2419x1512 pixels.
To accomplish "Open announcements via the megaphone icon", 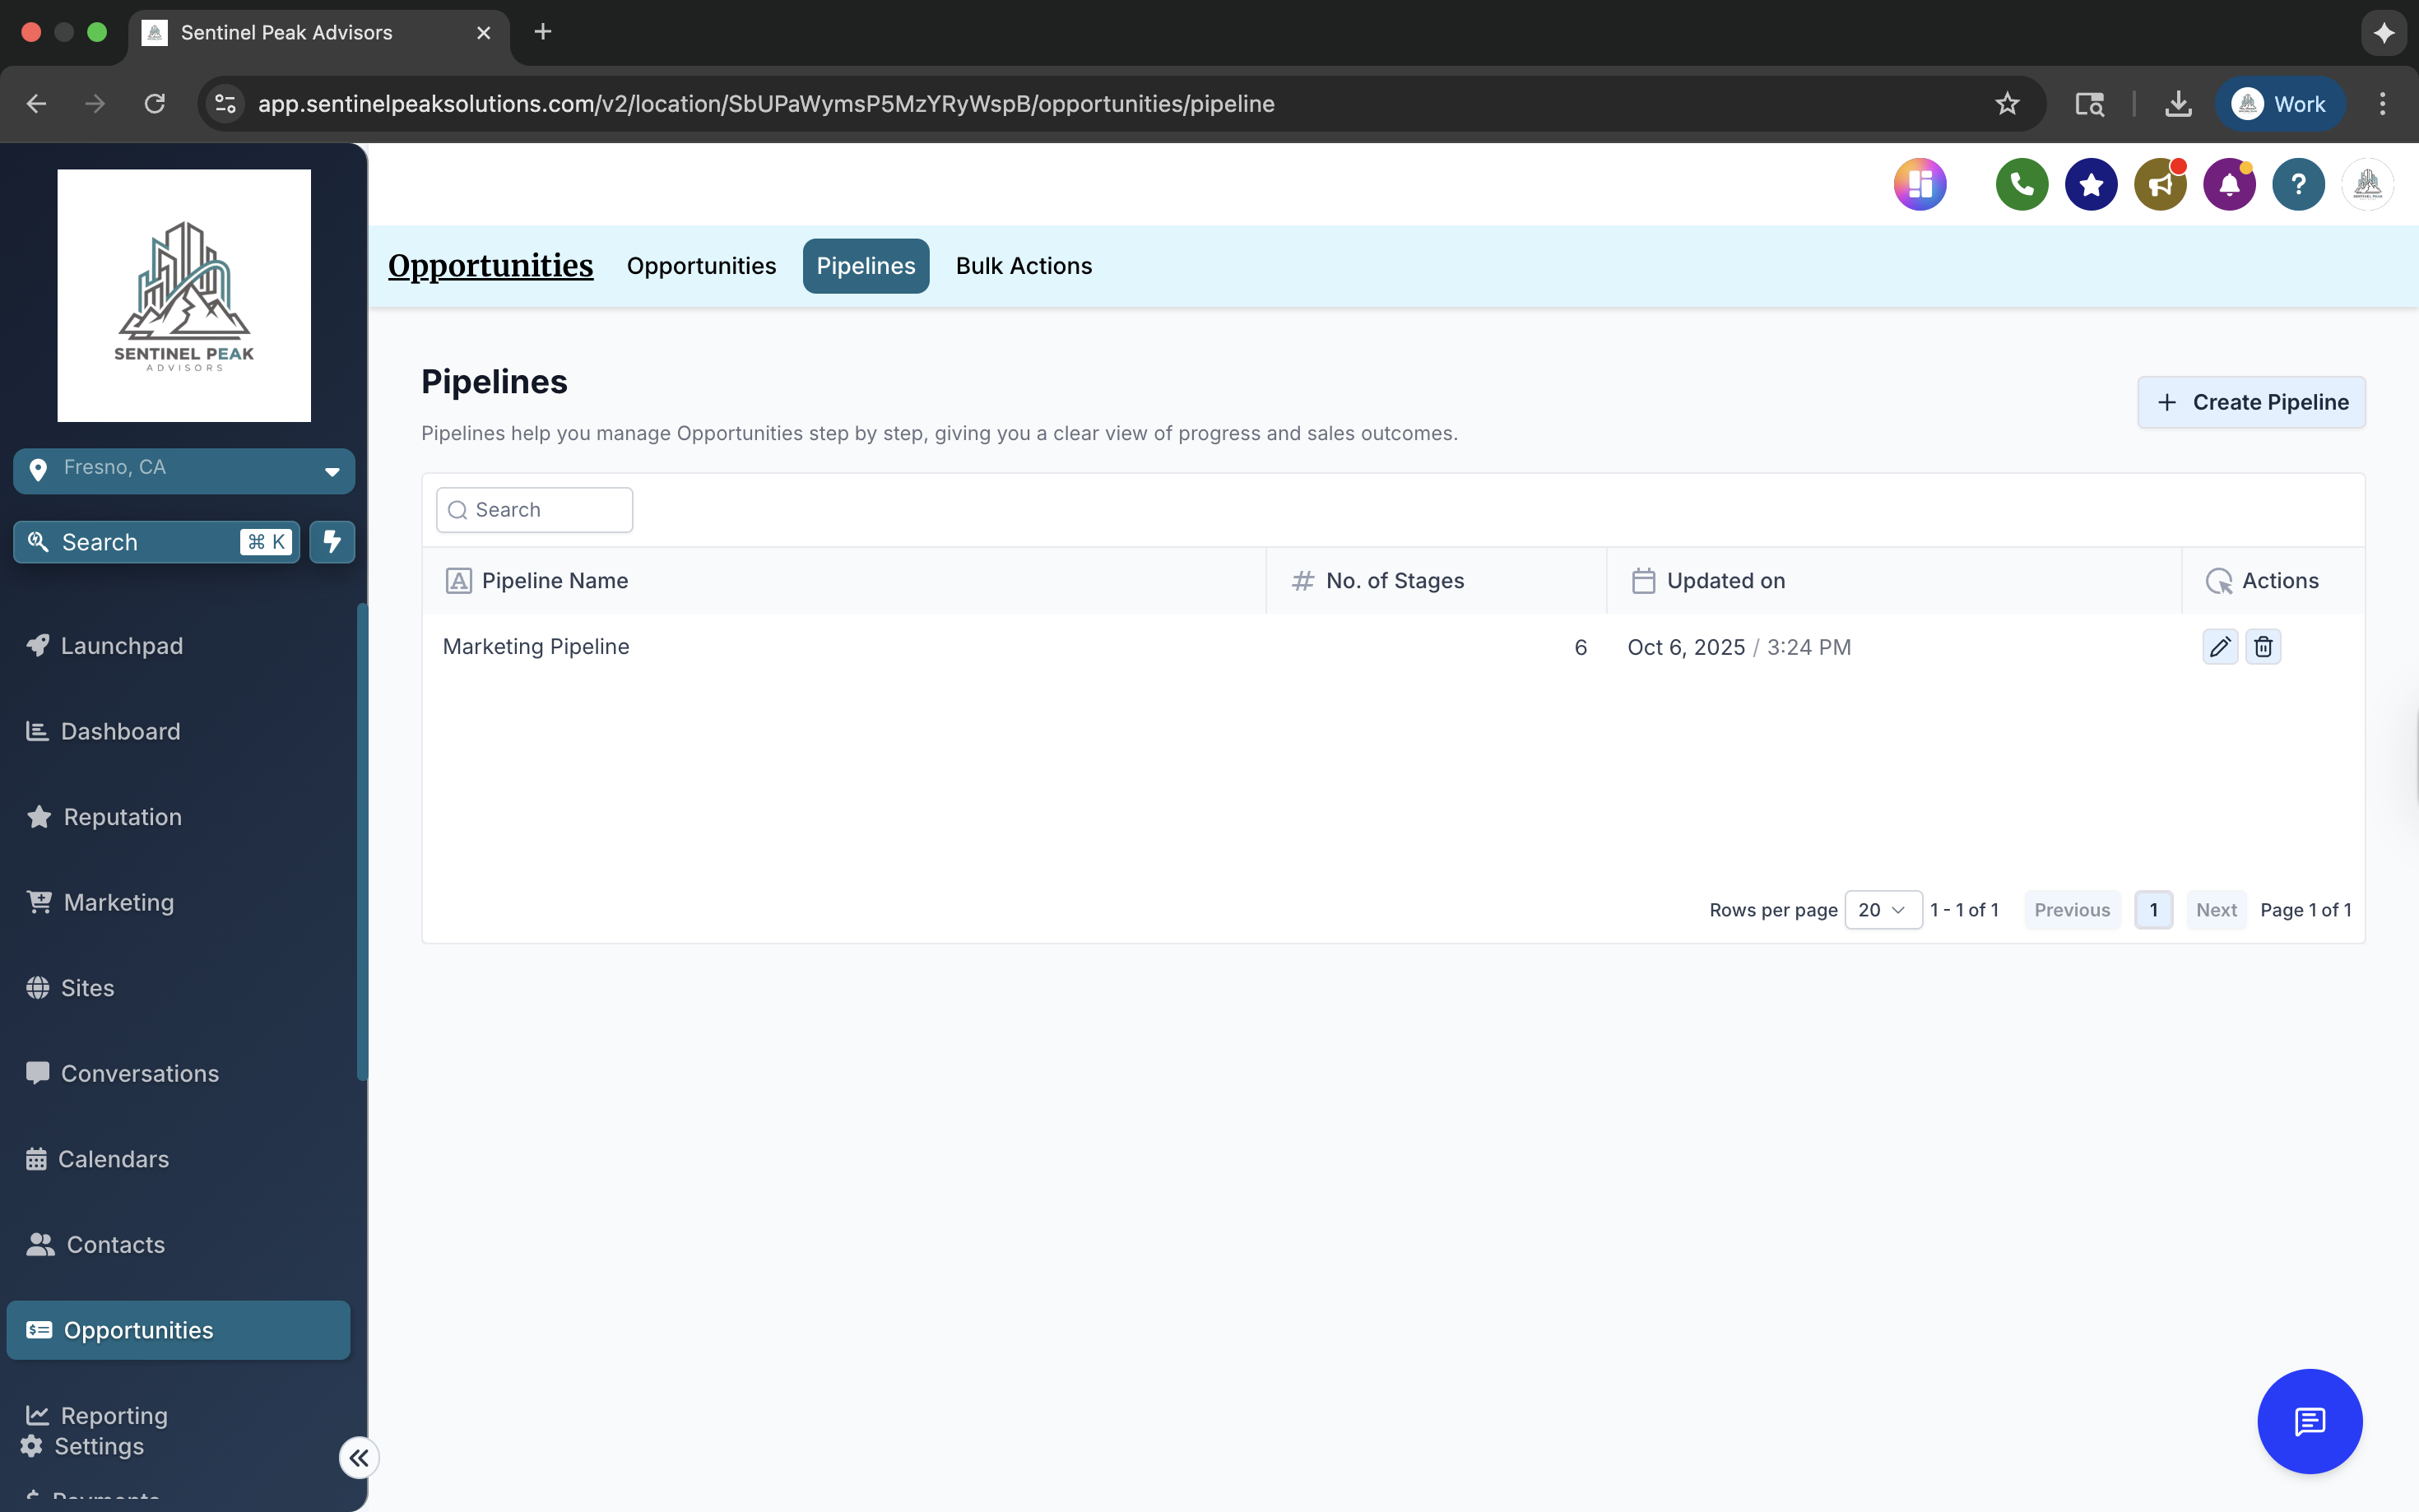I will coord(2160,184).
